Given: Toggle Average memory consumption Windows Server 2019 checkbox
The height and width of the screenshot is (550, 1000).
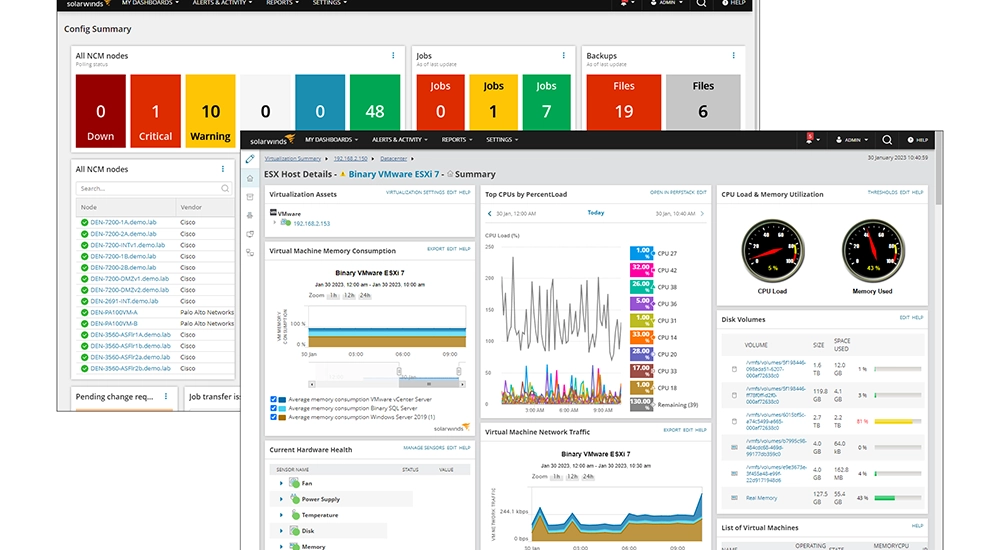Looking at the screenshot, I should tap(274, 416).
